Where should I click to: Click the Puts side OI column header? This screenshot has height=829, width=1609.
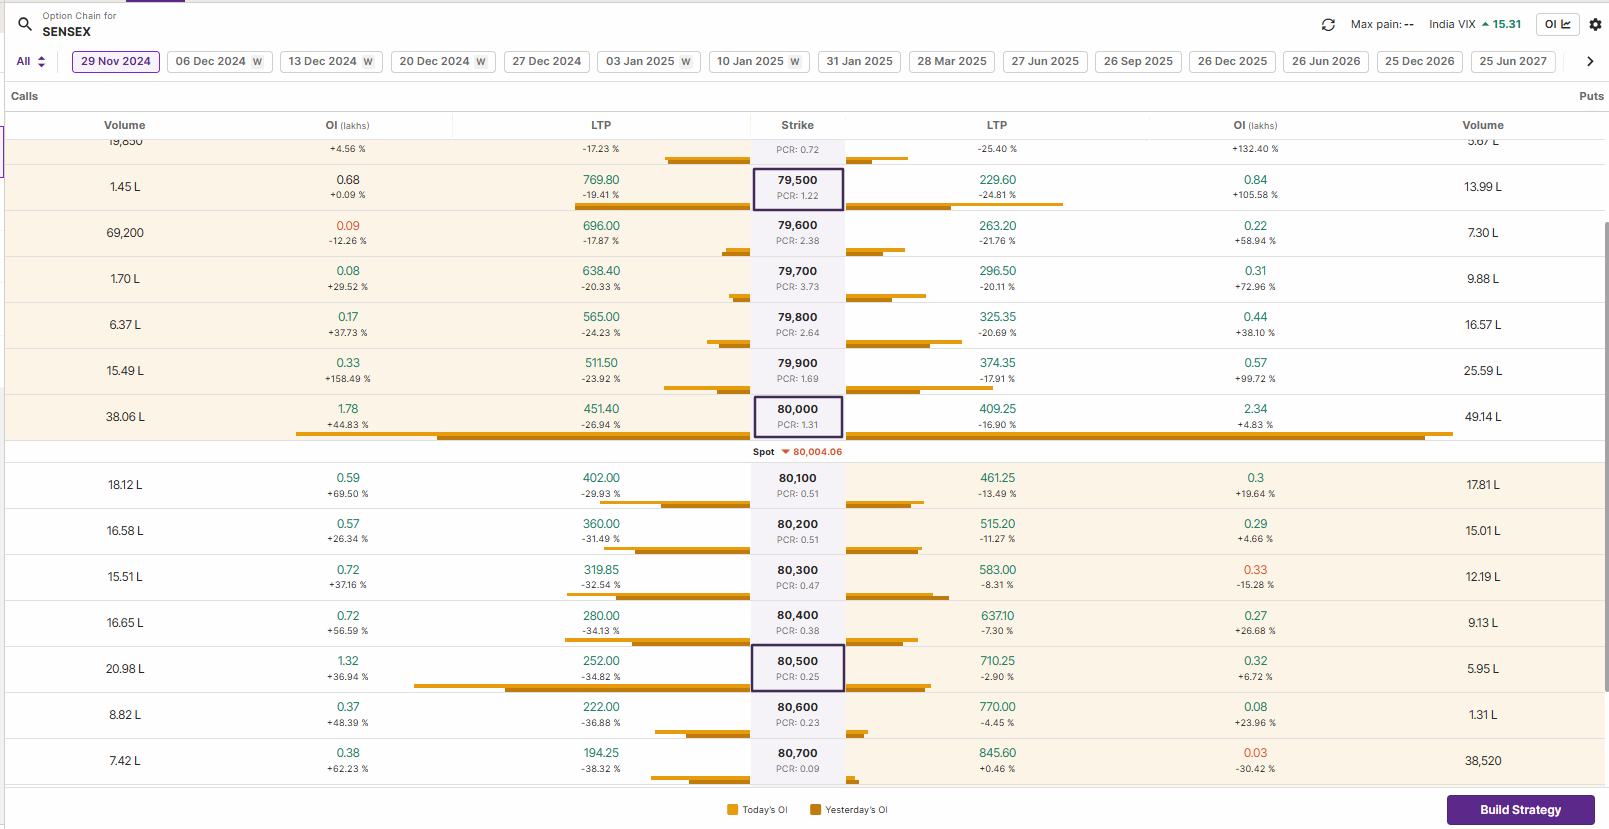1256,125
